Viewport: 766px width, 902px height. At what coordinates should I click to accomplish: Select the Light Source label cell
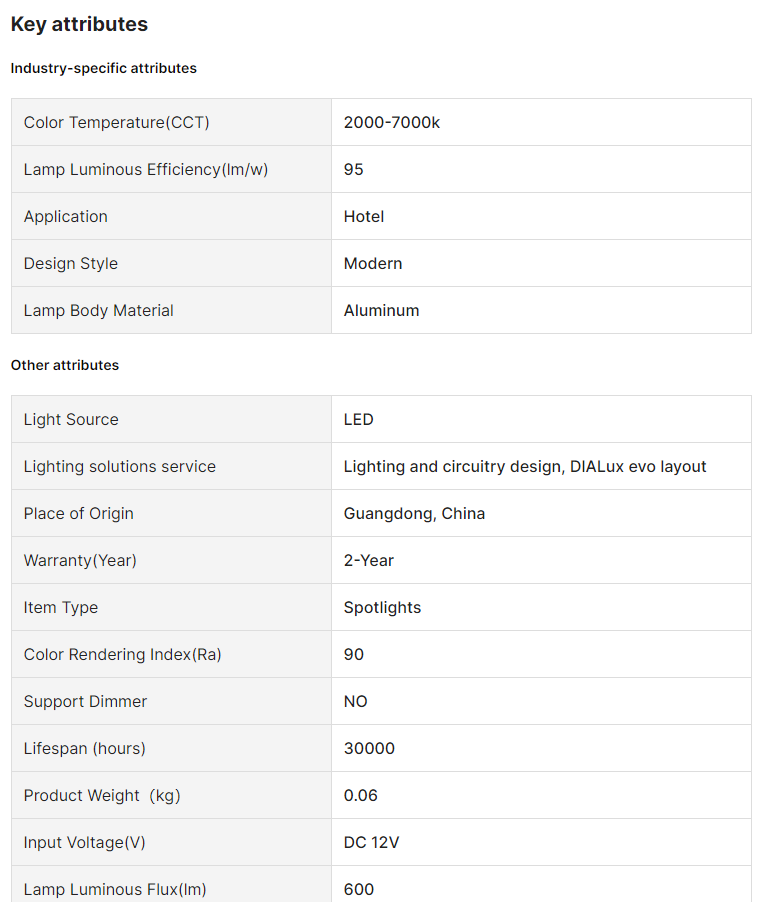coord(71,419)
